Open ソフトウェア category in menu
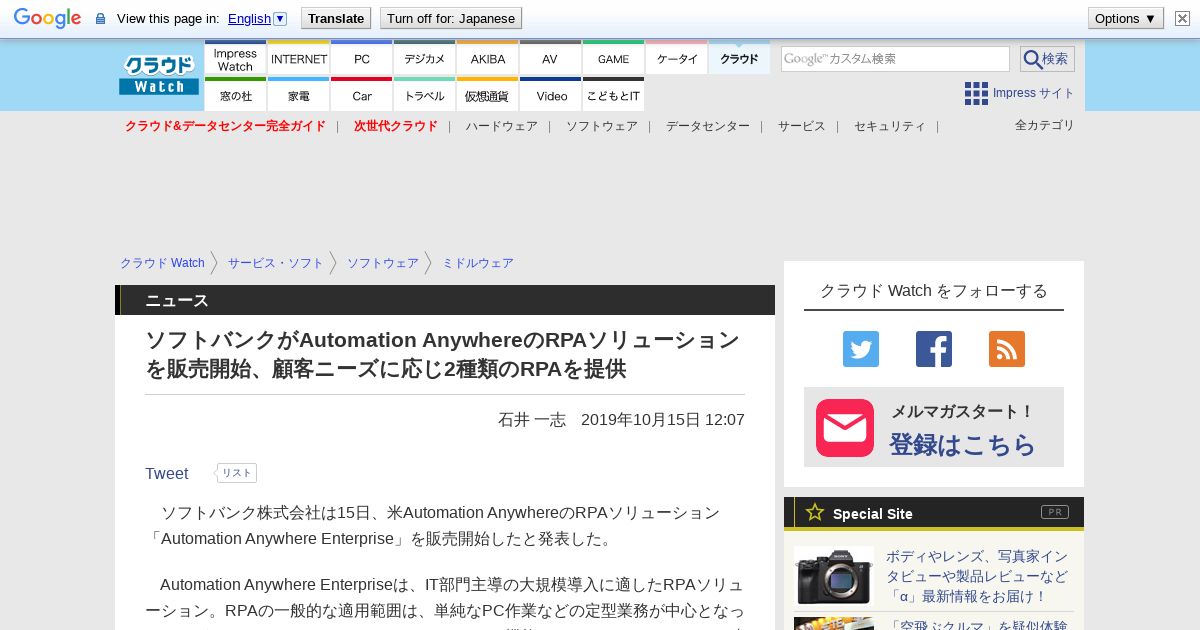 point(602,126)
